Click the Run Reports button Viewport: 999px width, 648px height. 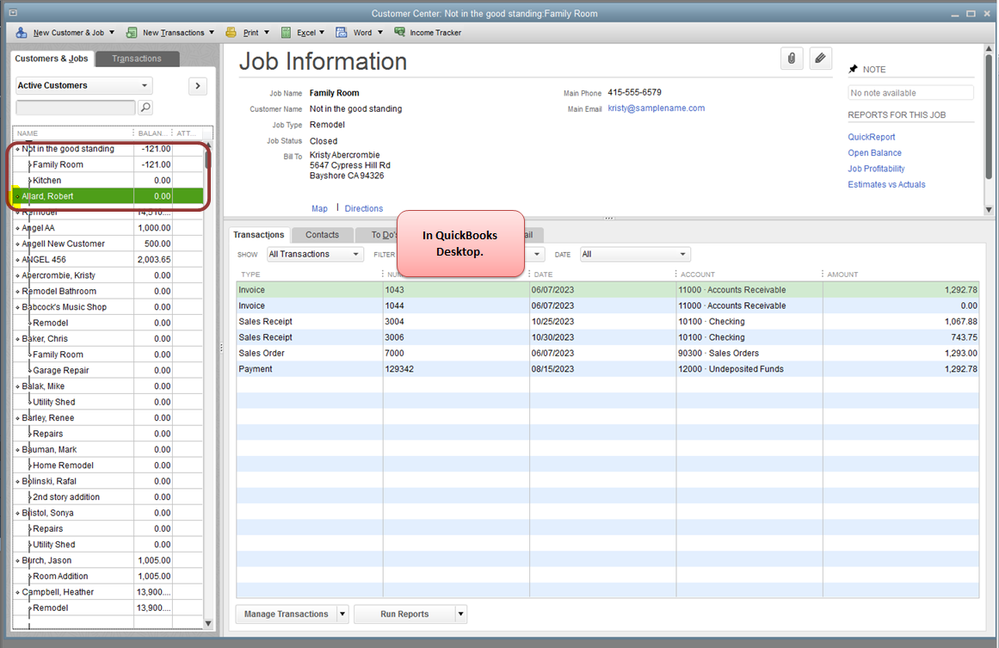pyautogui.click(x=405, y=614)
